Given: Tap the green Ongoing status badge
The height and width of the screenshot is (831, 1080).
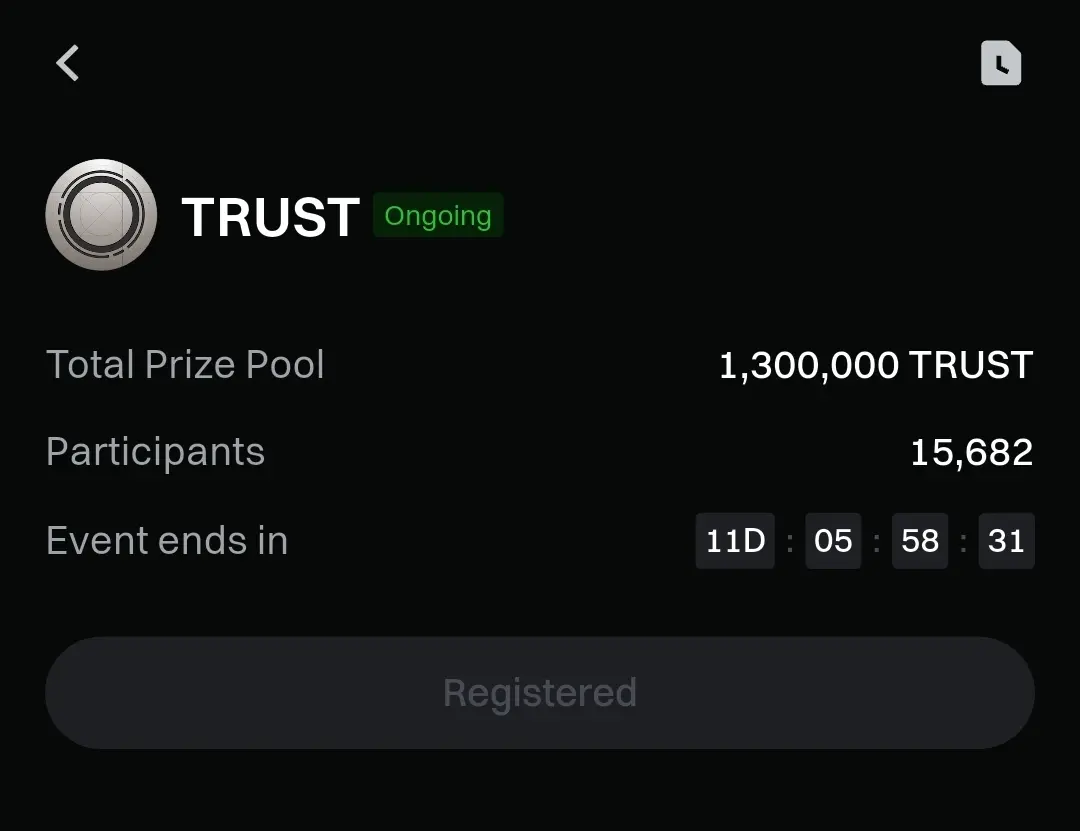Looking at the screenshot, I should click(x=438, y=216).
